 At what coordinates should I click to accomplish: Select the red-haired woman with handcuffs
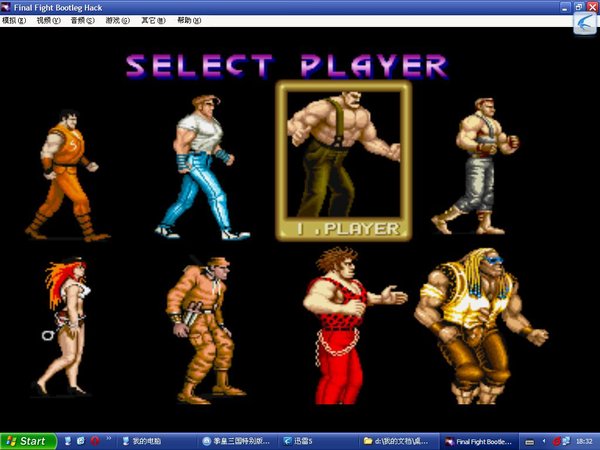64,326
